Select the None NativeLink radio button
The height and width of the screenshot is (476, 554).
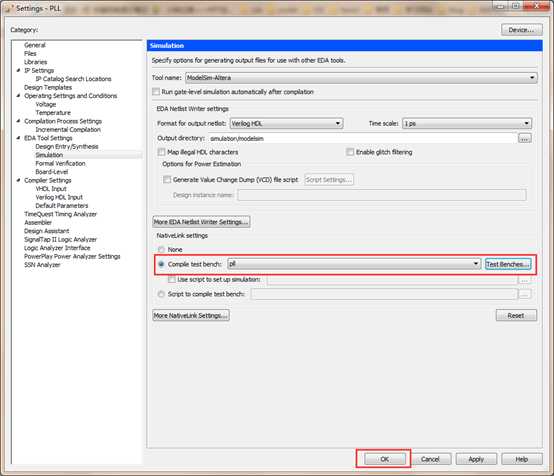[x=161, y=249]
